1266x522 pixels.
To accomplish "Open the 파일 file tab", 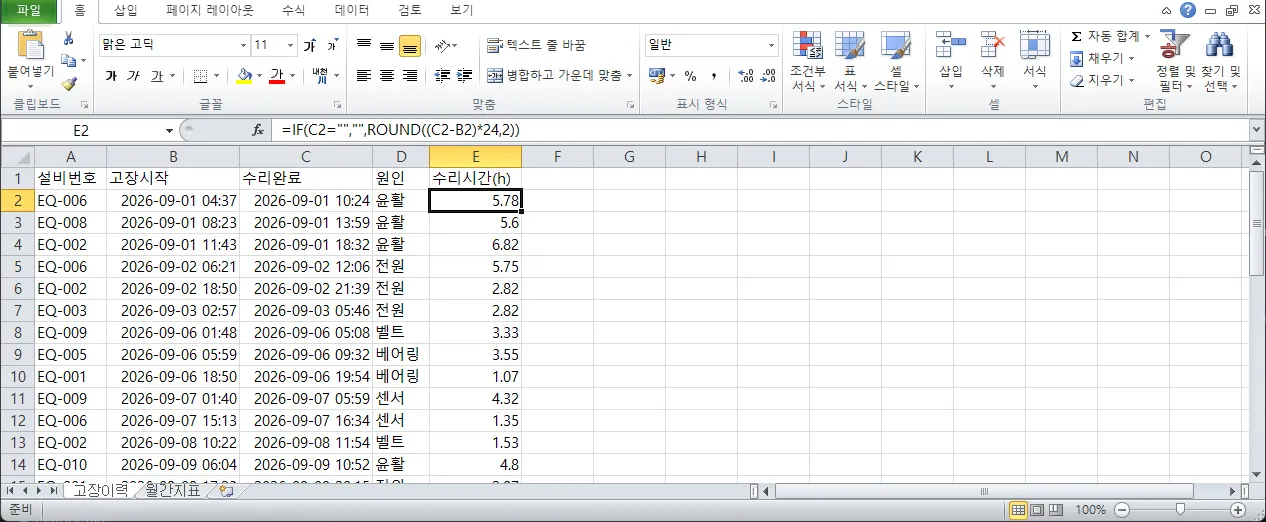I will (29, 11).
